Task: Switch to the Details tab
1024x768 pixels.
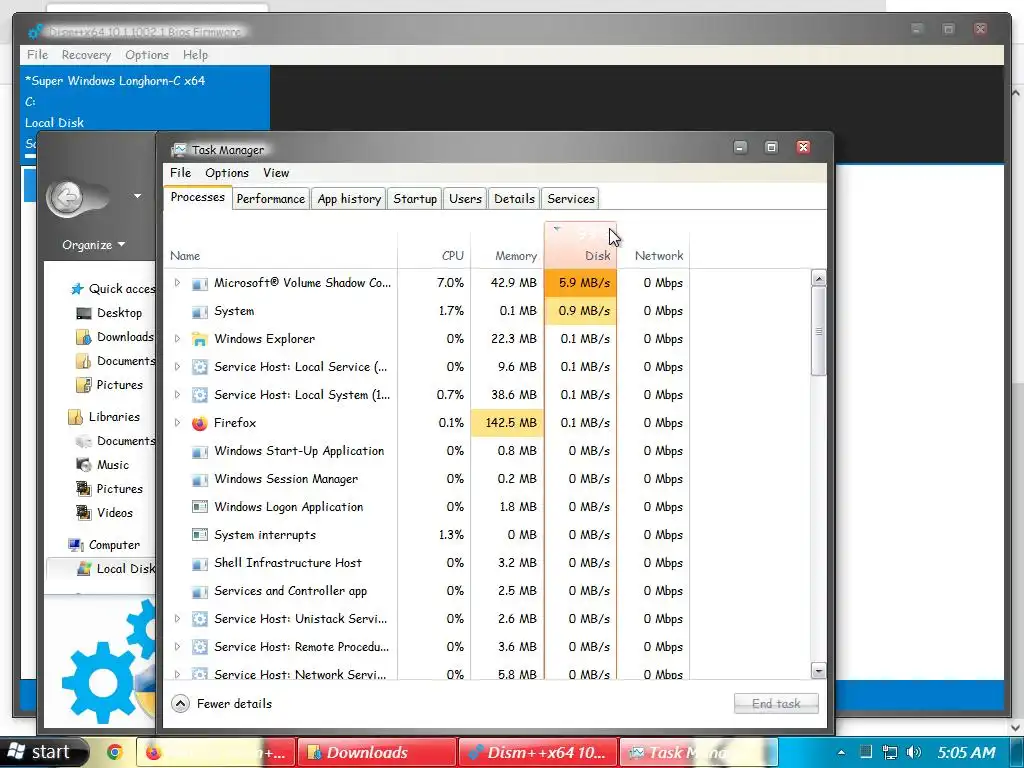Action: tap(514, 199)
